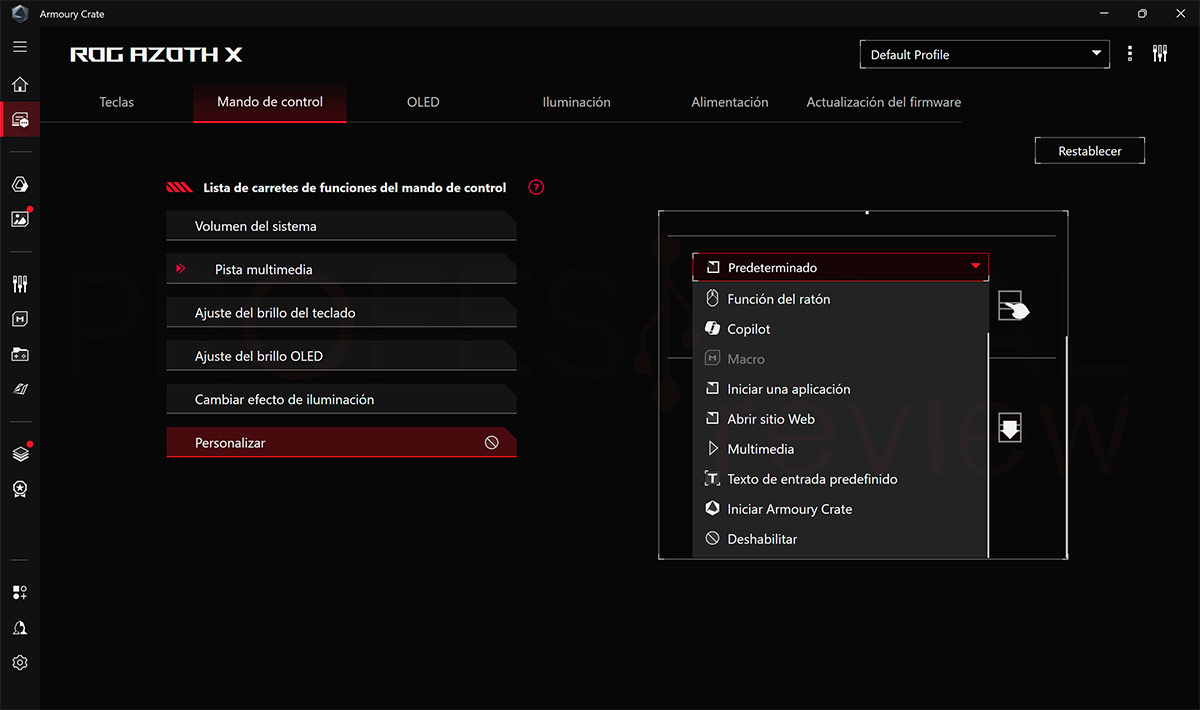Switch to the Teclas tab
The height and width of the screenshot is (710, 1200).
point(117,102)
